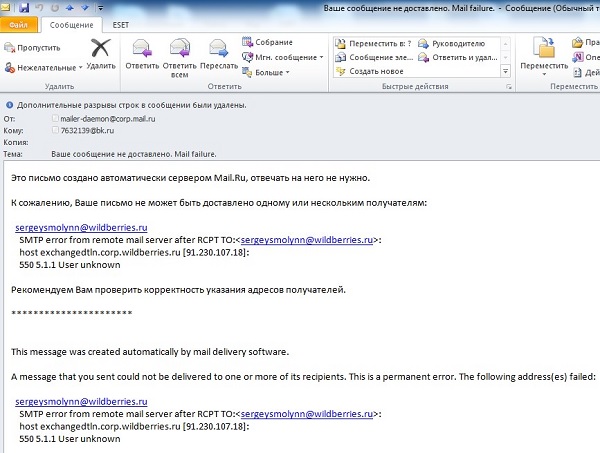Forward message via Переслать icon
Viewport: 600px width, 453px height.
pyautogui.click(x=219, y=54)
